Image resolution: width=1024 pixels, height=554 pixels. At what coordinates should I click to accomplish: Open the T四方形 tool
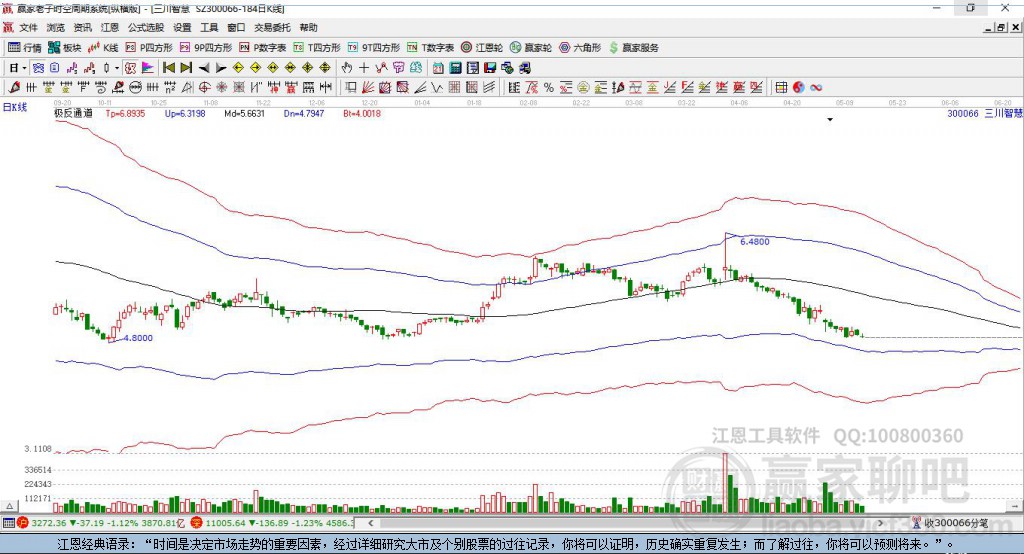317,48
